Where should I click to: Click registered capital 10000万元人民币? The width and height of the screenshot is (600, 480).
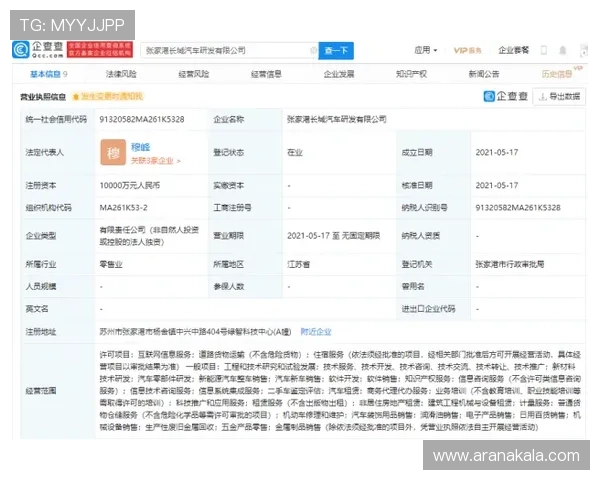click(130, 186)
